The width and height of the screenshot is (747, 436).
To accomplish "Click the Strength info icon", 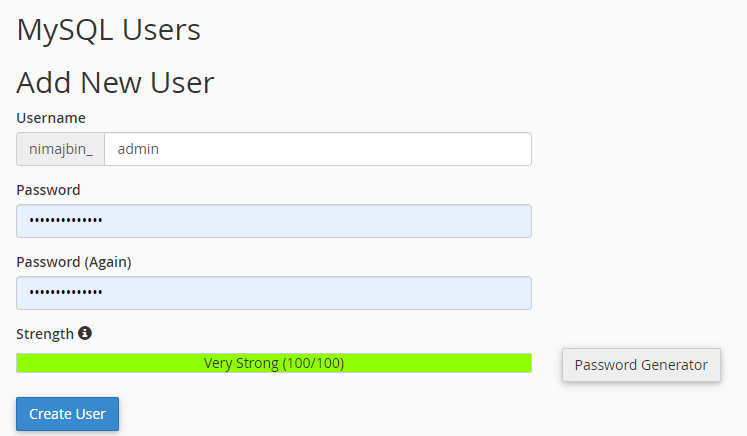I will (85, 333).
